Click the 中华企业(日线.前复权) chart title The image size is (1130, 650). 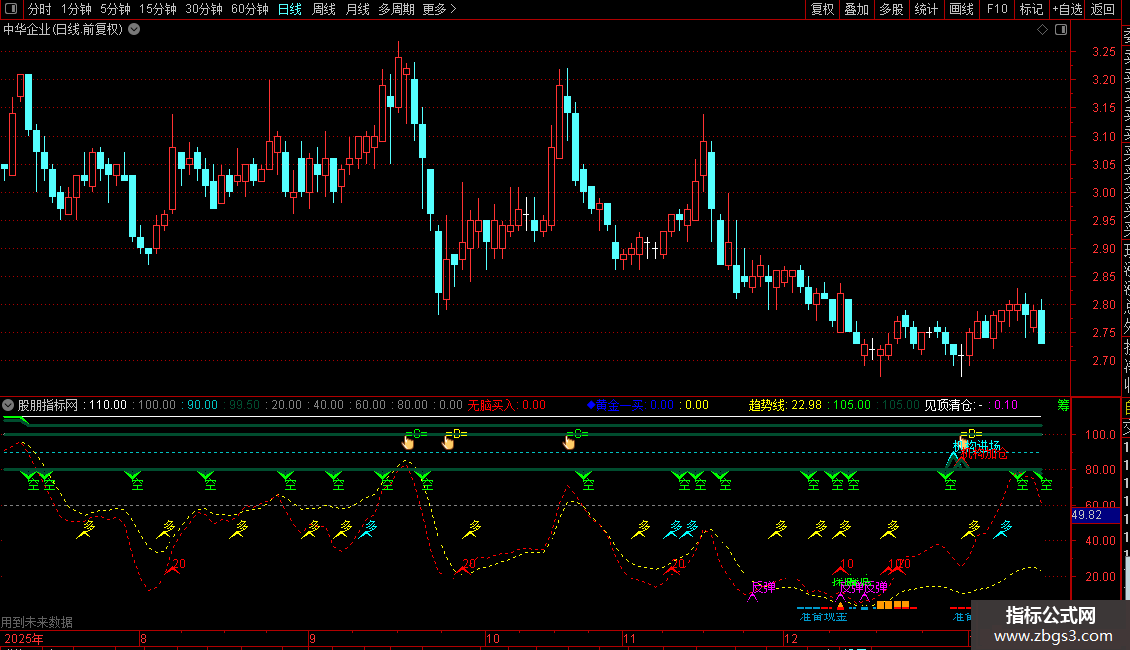pos(63,30)
